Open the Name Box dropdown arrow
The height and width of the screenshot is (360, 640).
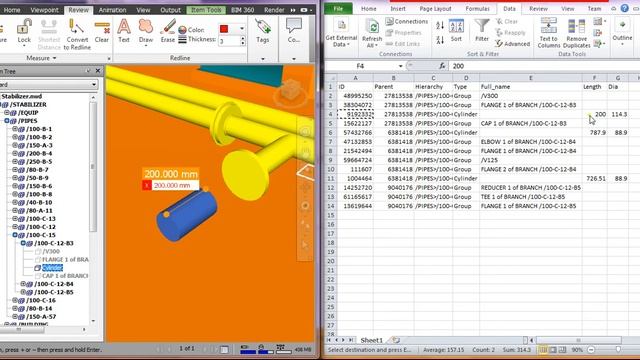[x=400, y=66]
